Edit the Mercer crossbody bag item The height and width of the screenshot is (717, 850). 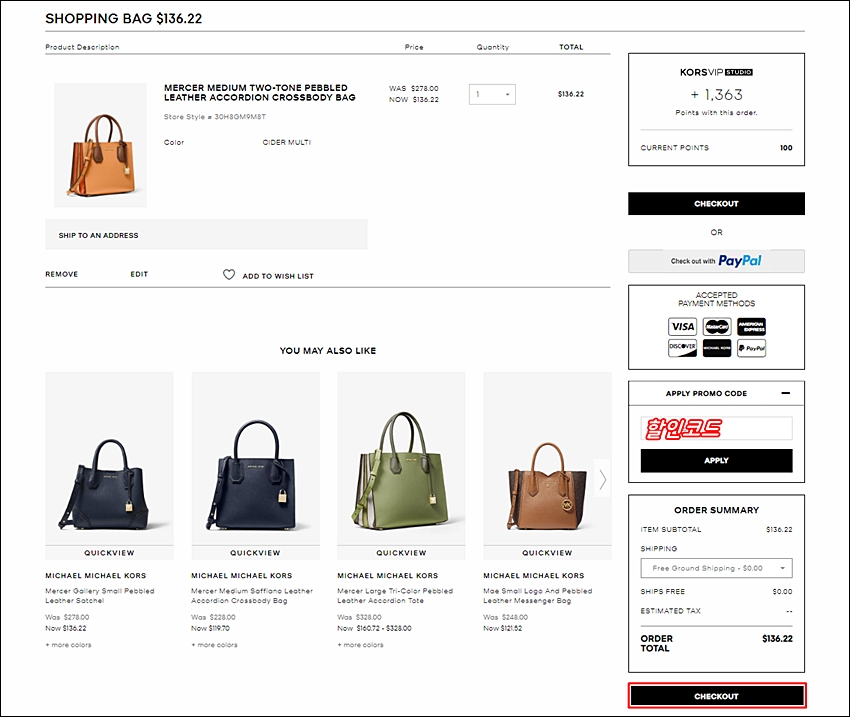(x=139, y=274)
